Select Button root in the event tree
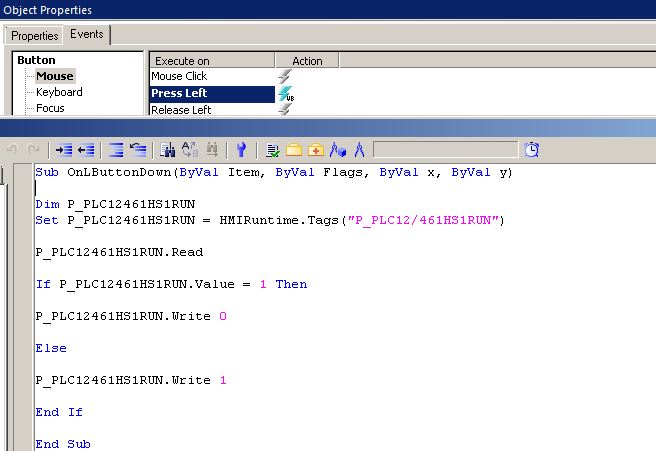This screenshot has height=451, width=656. (x=36, y=60)
